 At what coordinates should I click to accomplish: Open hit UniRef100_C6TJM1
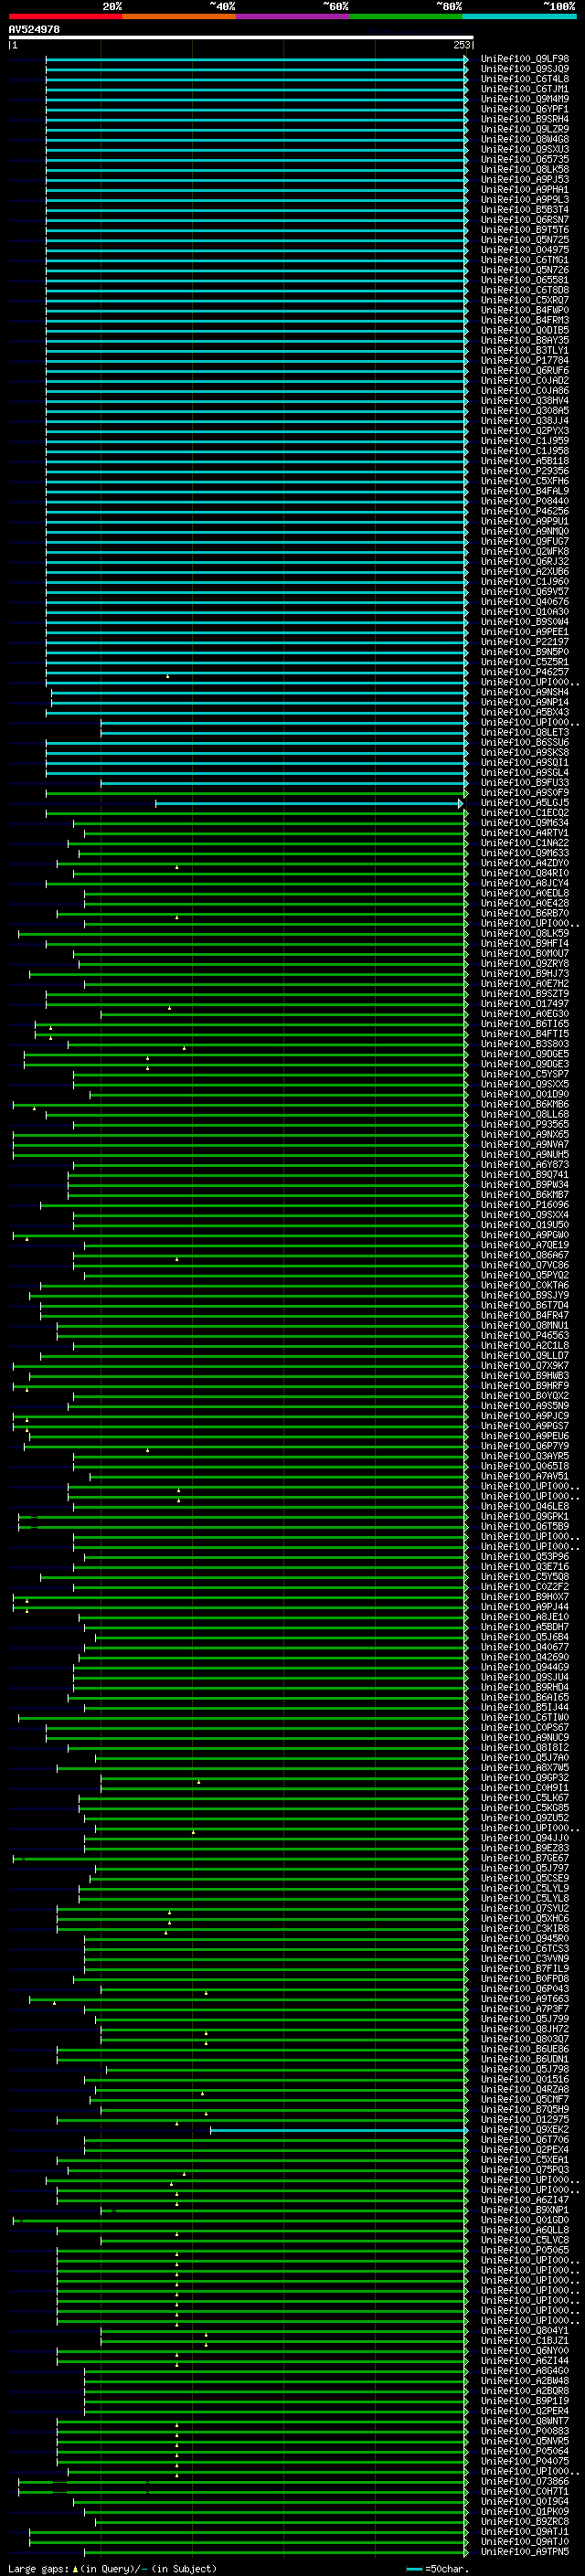pos(525,89)
